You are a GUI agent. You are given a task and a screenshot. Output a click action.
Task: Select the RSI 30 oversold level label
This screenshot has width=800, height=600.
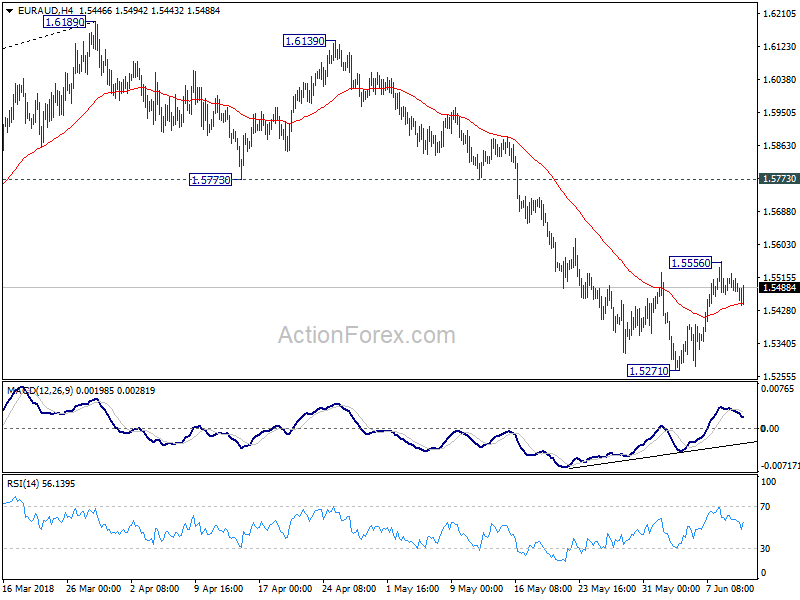765,548
